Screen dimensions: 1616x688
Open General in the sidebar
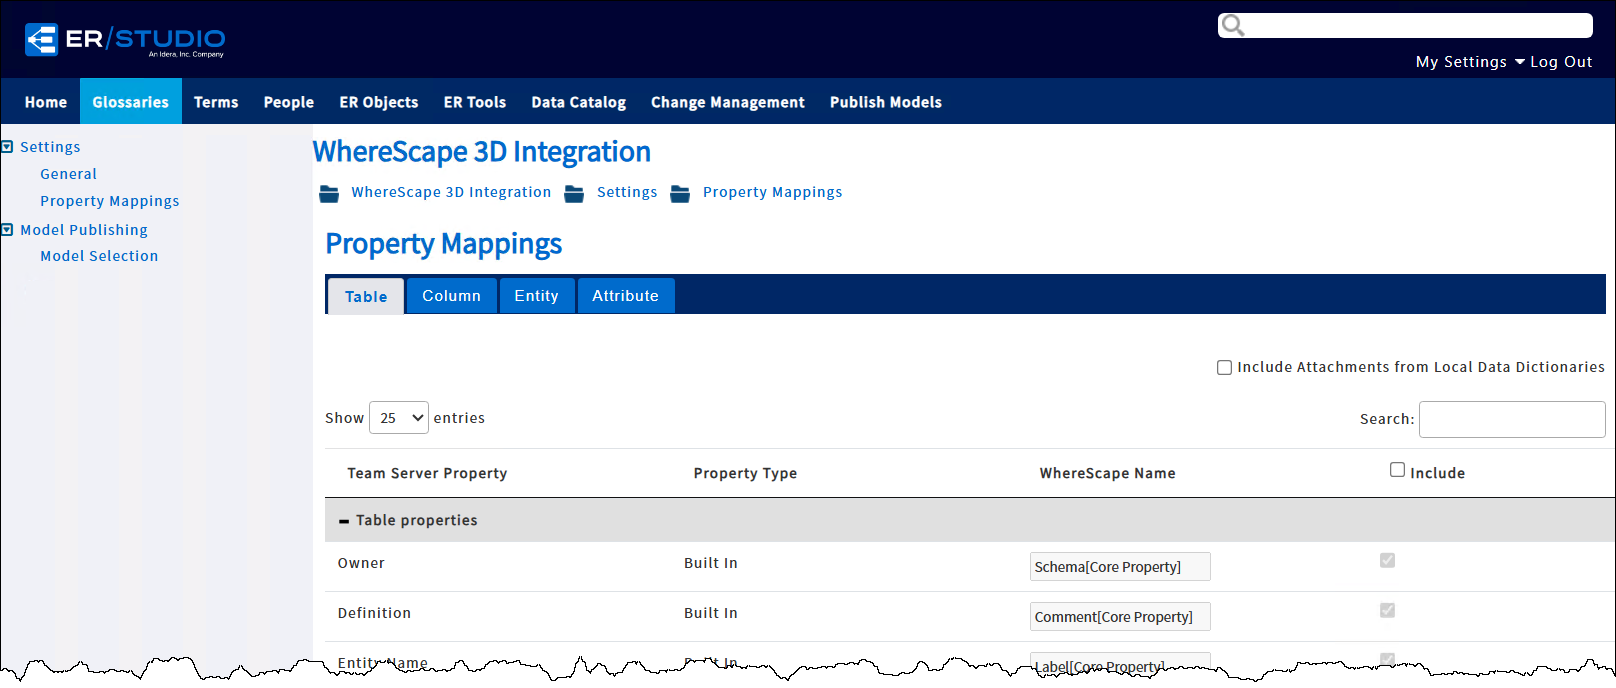pos(69,174)
